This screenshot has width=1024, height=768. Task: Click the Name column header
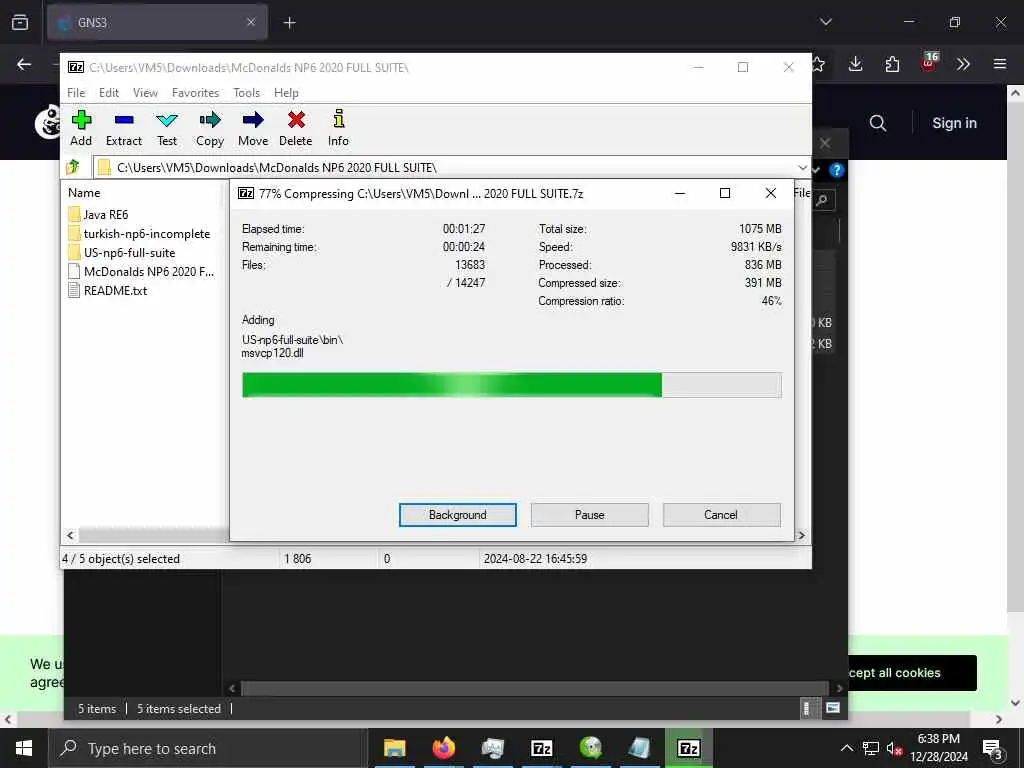[x=84, y=193]
